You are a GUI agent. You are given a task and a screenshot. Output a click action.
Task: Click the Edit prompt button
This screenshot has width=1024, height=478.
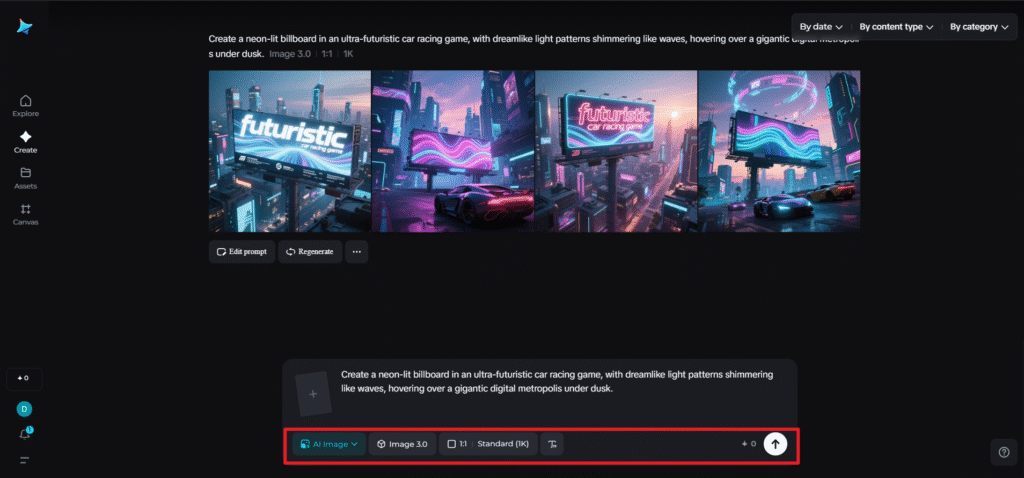pyautogui.click(x=240, y=251)
